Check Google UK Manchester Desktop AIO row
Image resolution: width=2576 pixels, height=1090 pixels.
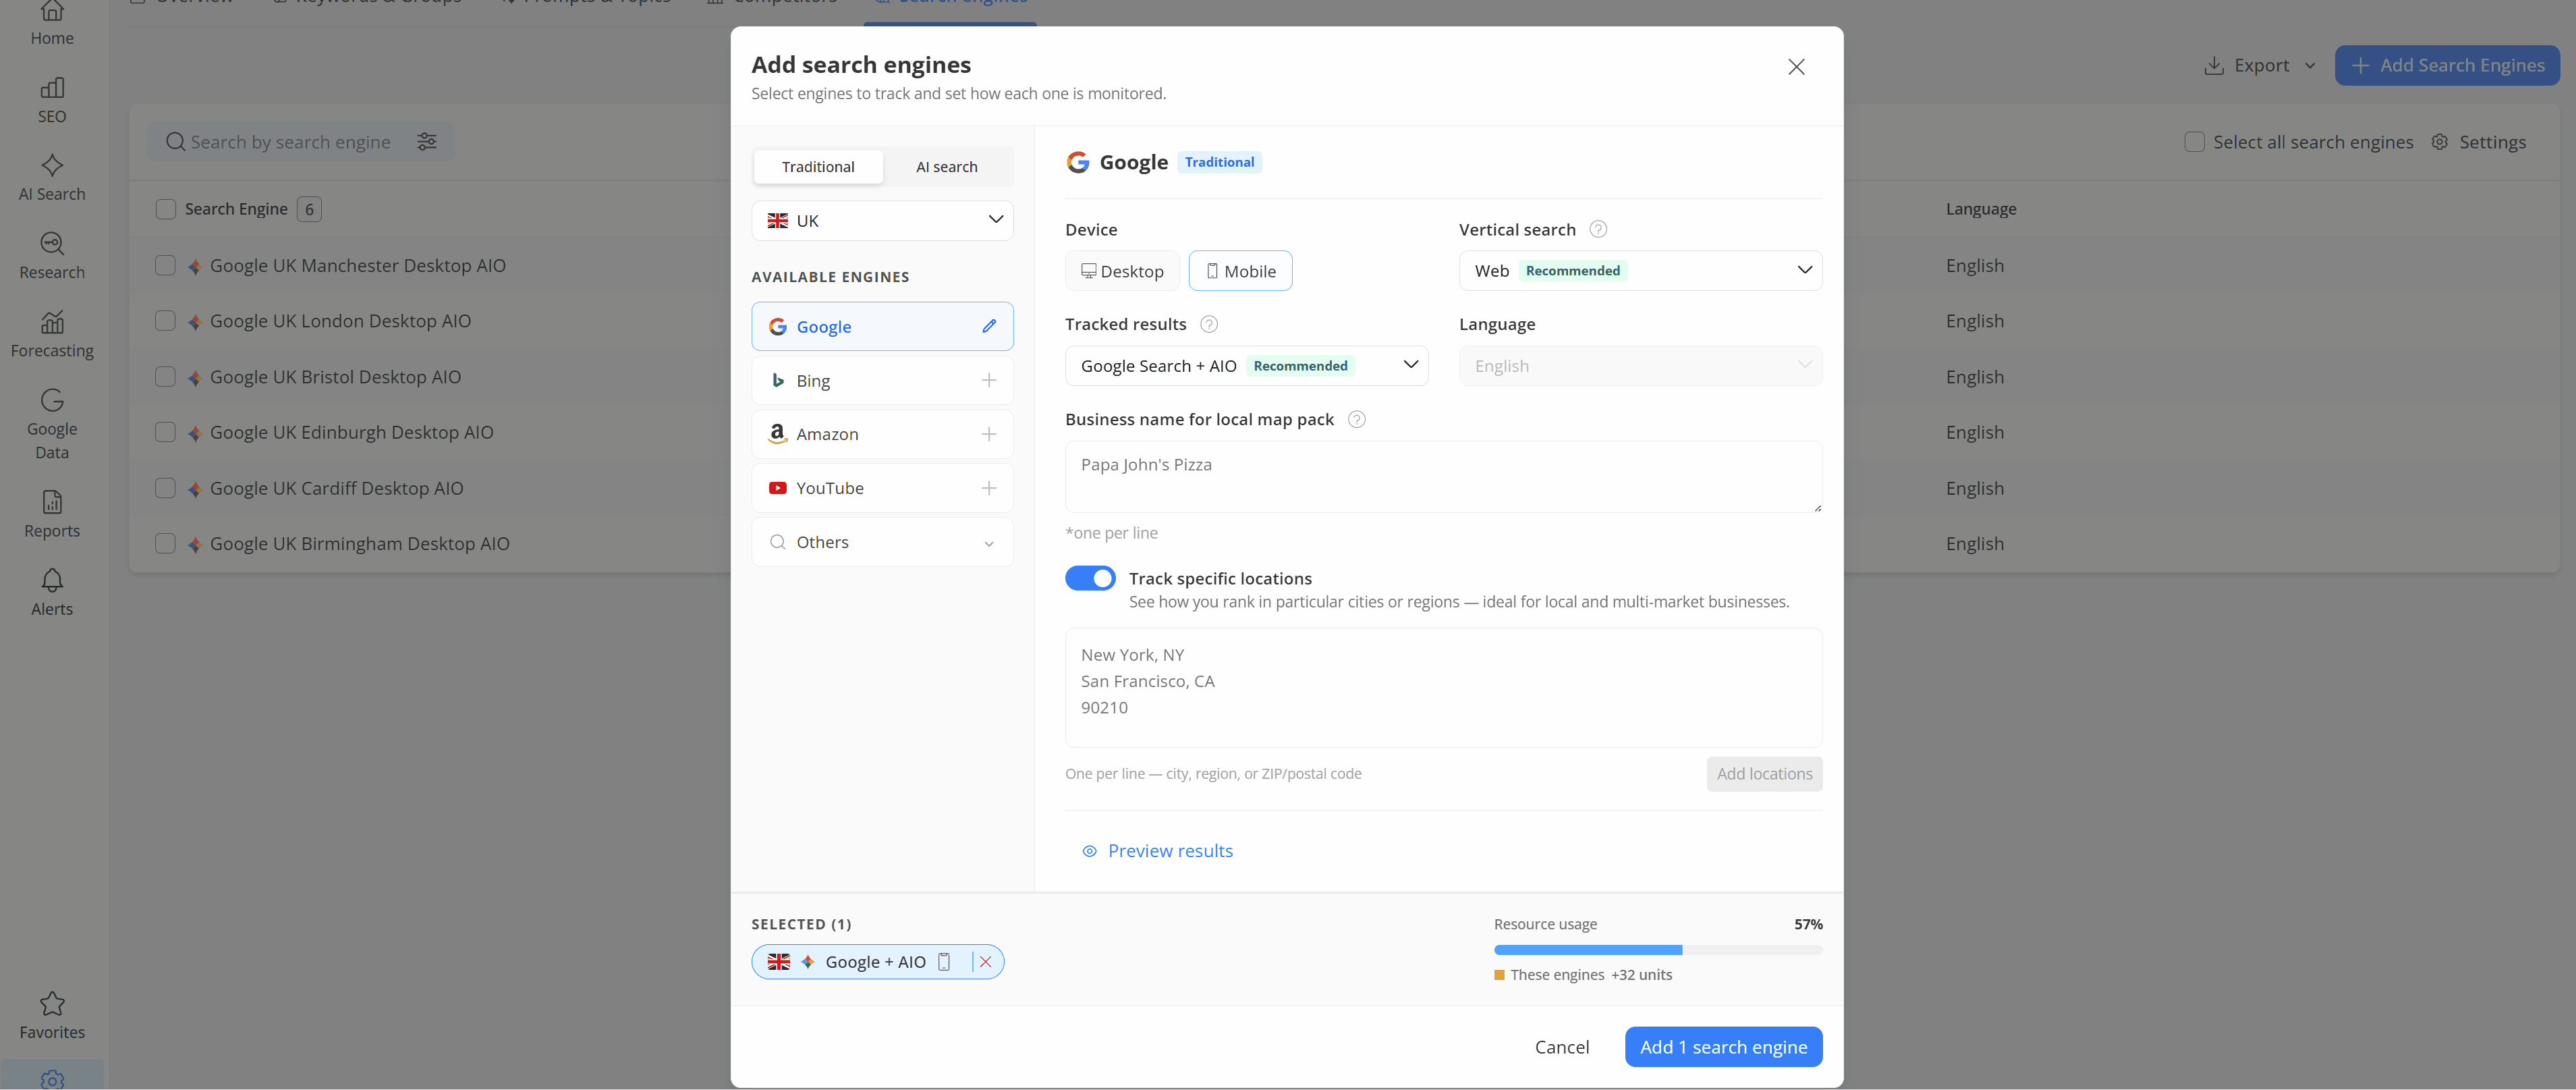(x=166, y=265)
